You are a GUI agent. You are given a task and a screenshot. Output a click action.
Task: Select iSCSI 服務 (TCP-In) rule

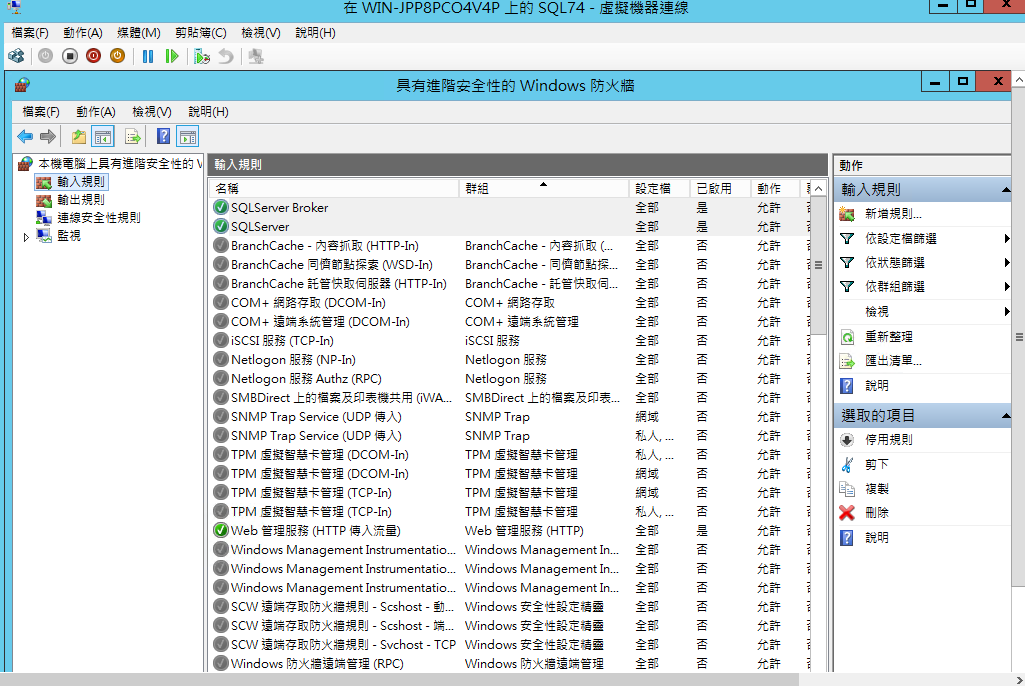coord(510,341)
